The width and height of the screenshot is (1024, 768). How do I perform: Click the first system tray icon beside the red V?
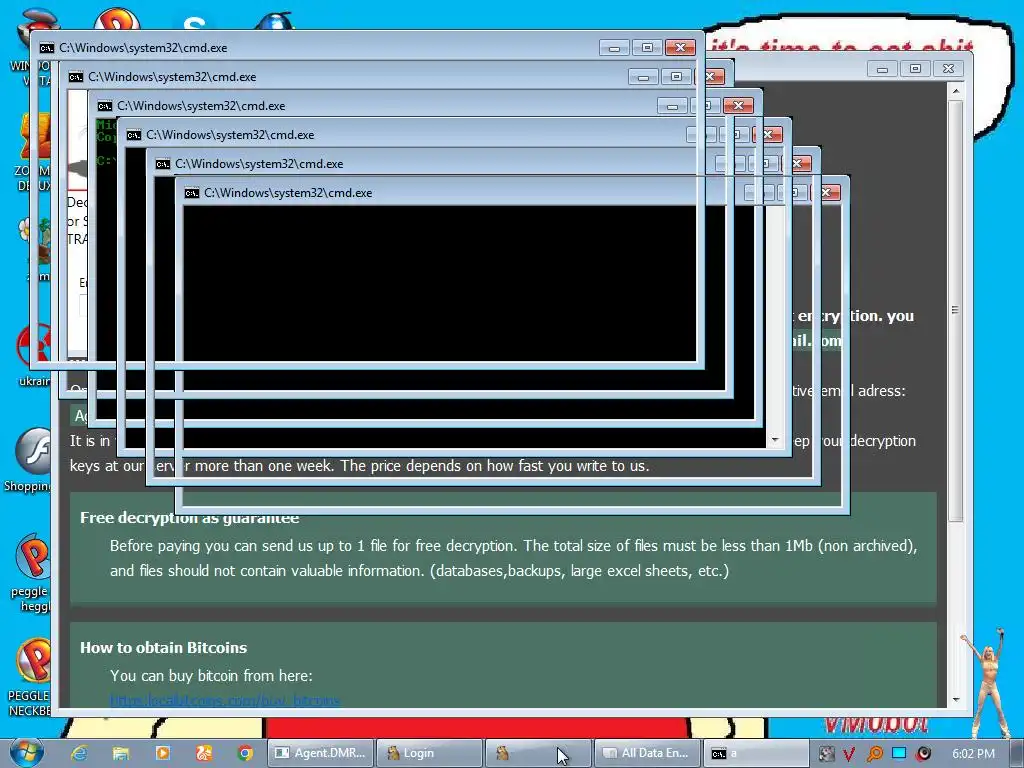click(826, 754)
